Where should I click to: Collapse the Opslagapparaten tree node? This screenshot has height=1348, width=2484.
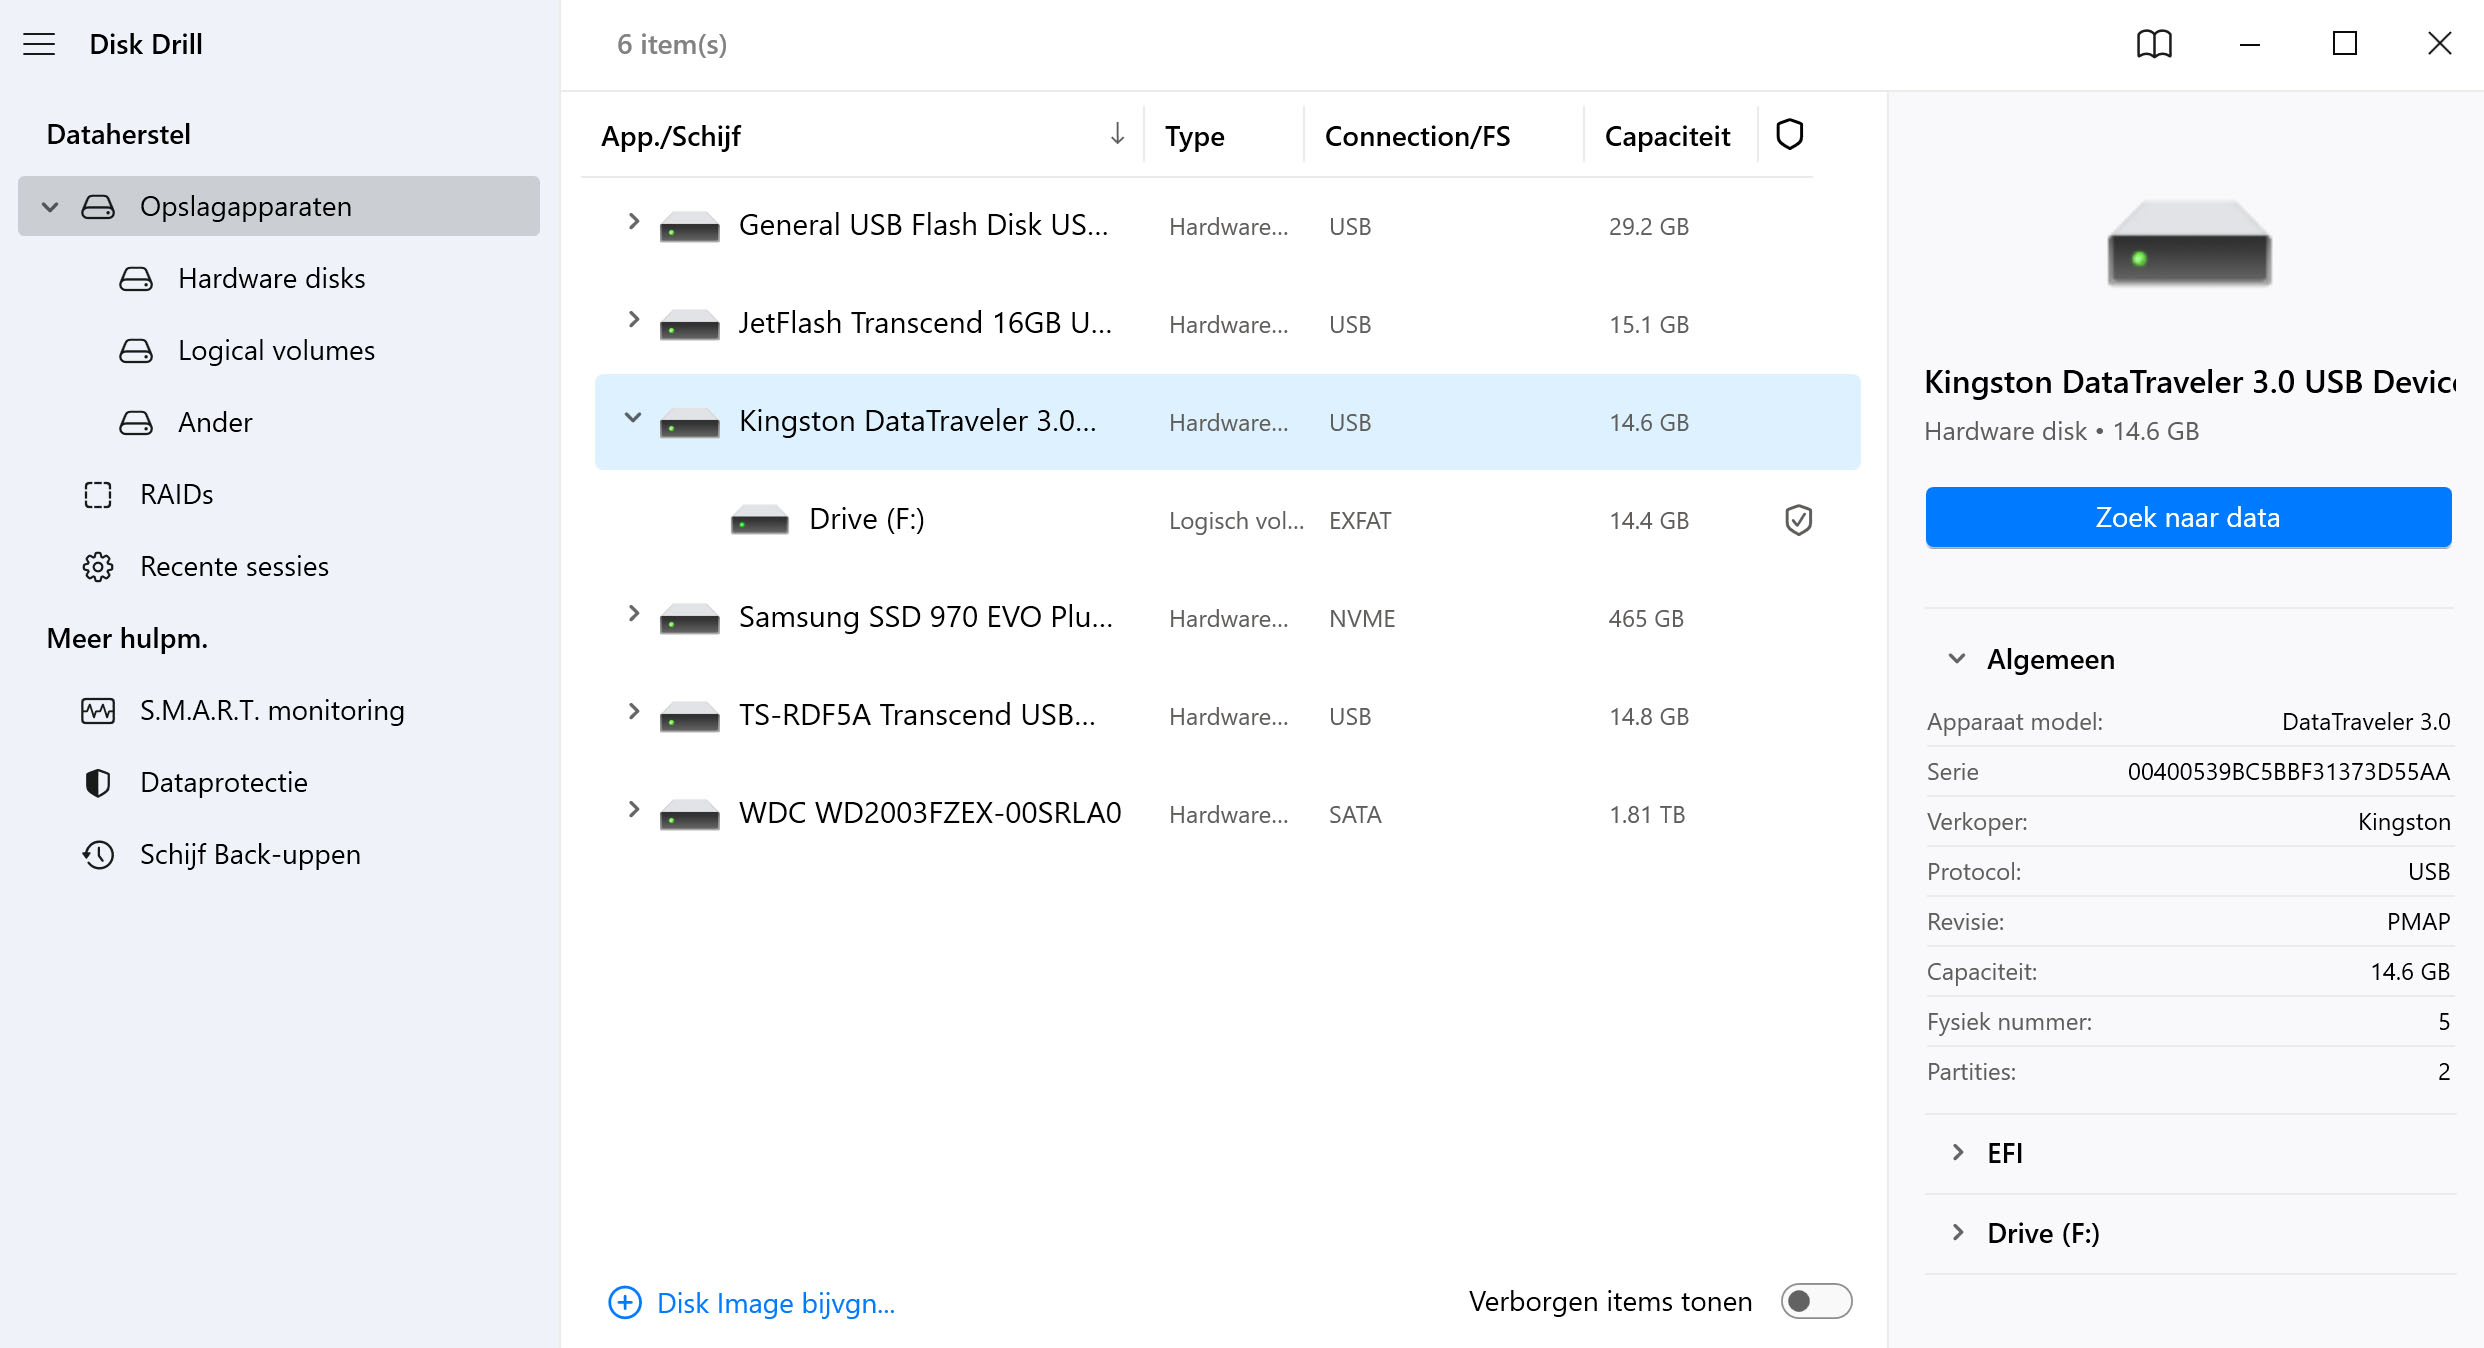(50, 207)
